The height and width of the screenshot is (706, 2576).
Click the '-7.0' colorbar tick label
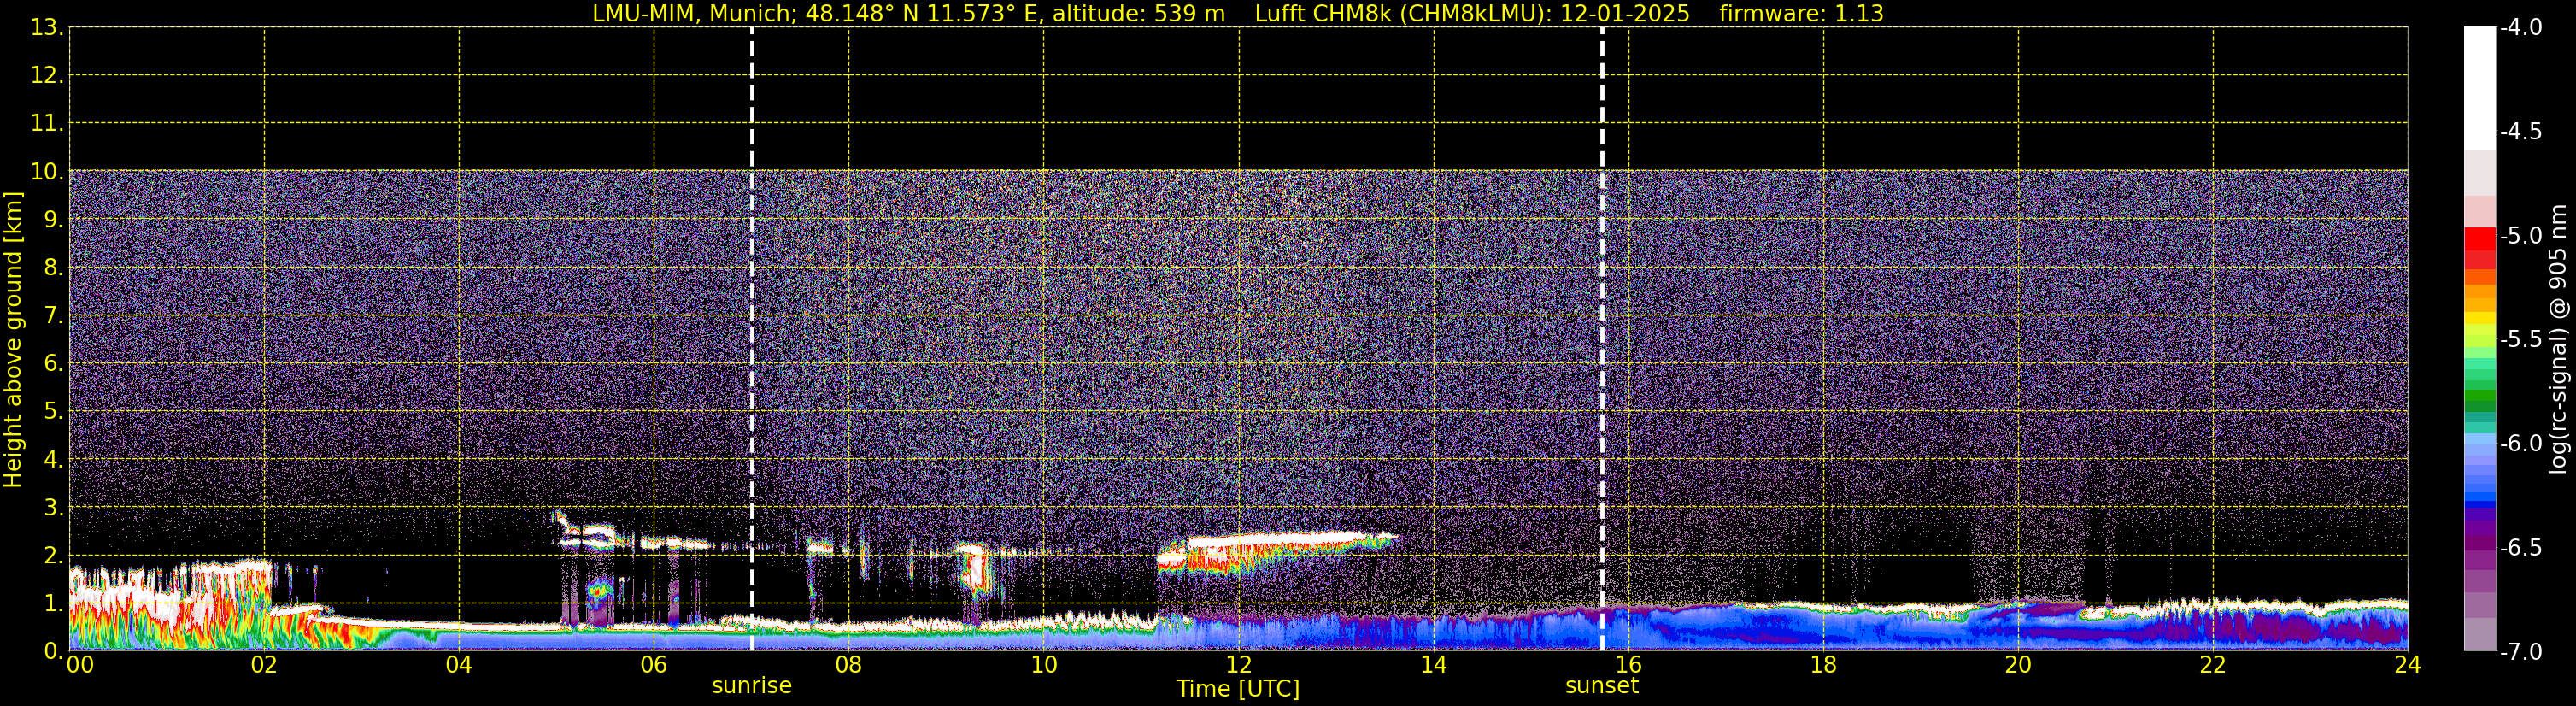2521,652
